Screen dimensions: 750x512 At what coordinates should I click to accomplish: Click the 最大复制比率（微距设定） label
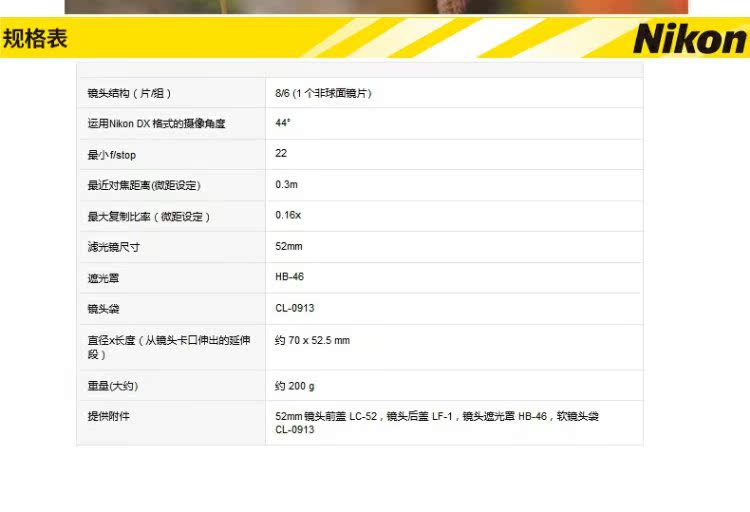pos(149,217)
